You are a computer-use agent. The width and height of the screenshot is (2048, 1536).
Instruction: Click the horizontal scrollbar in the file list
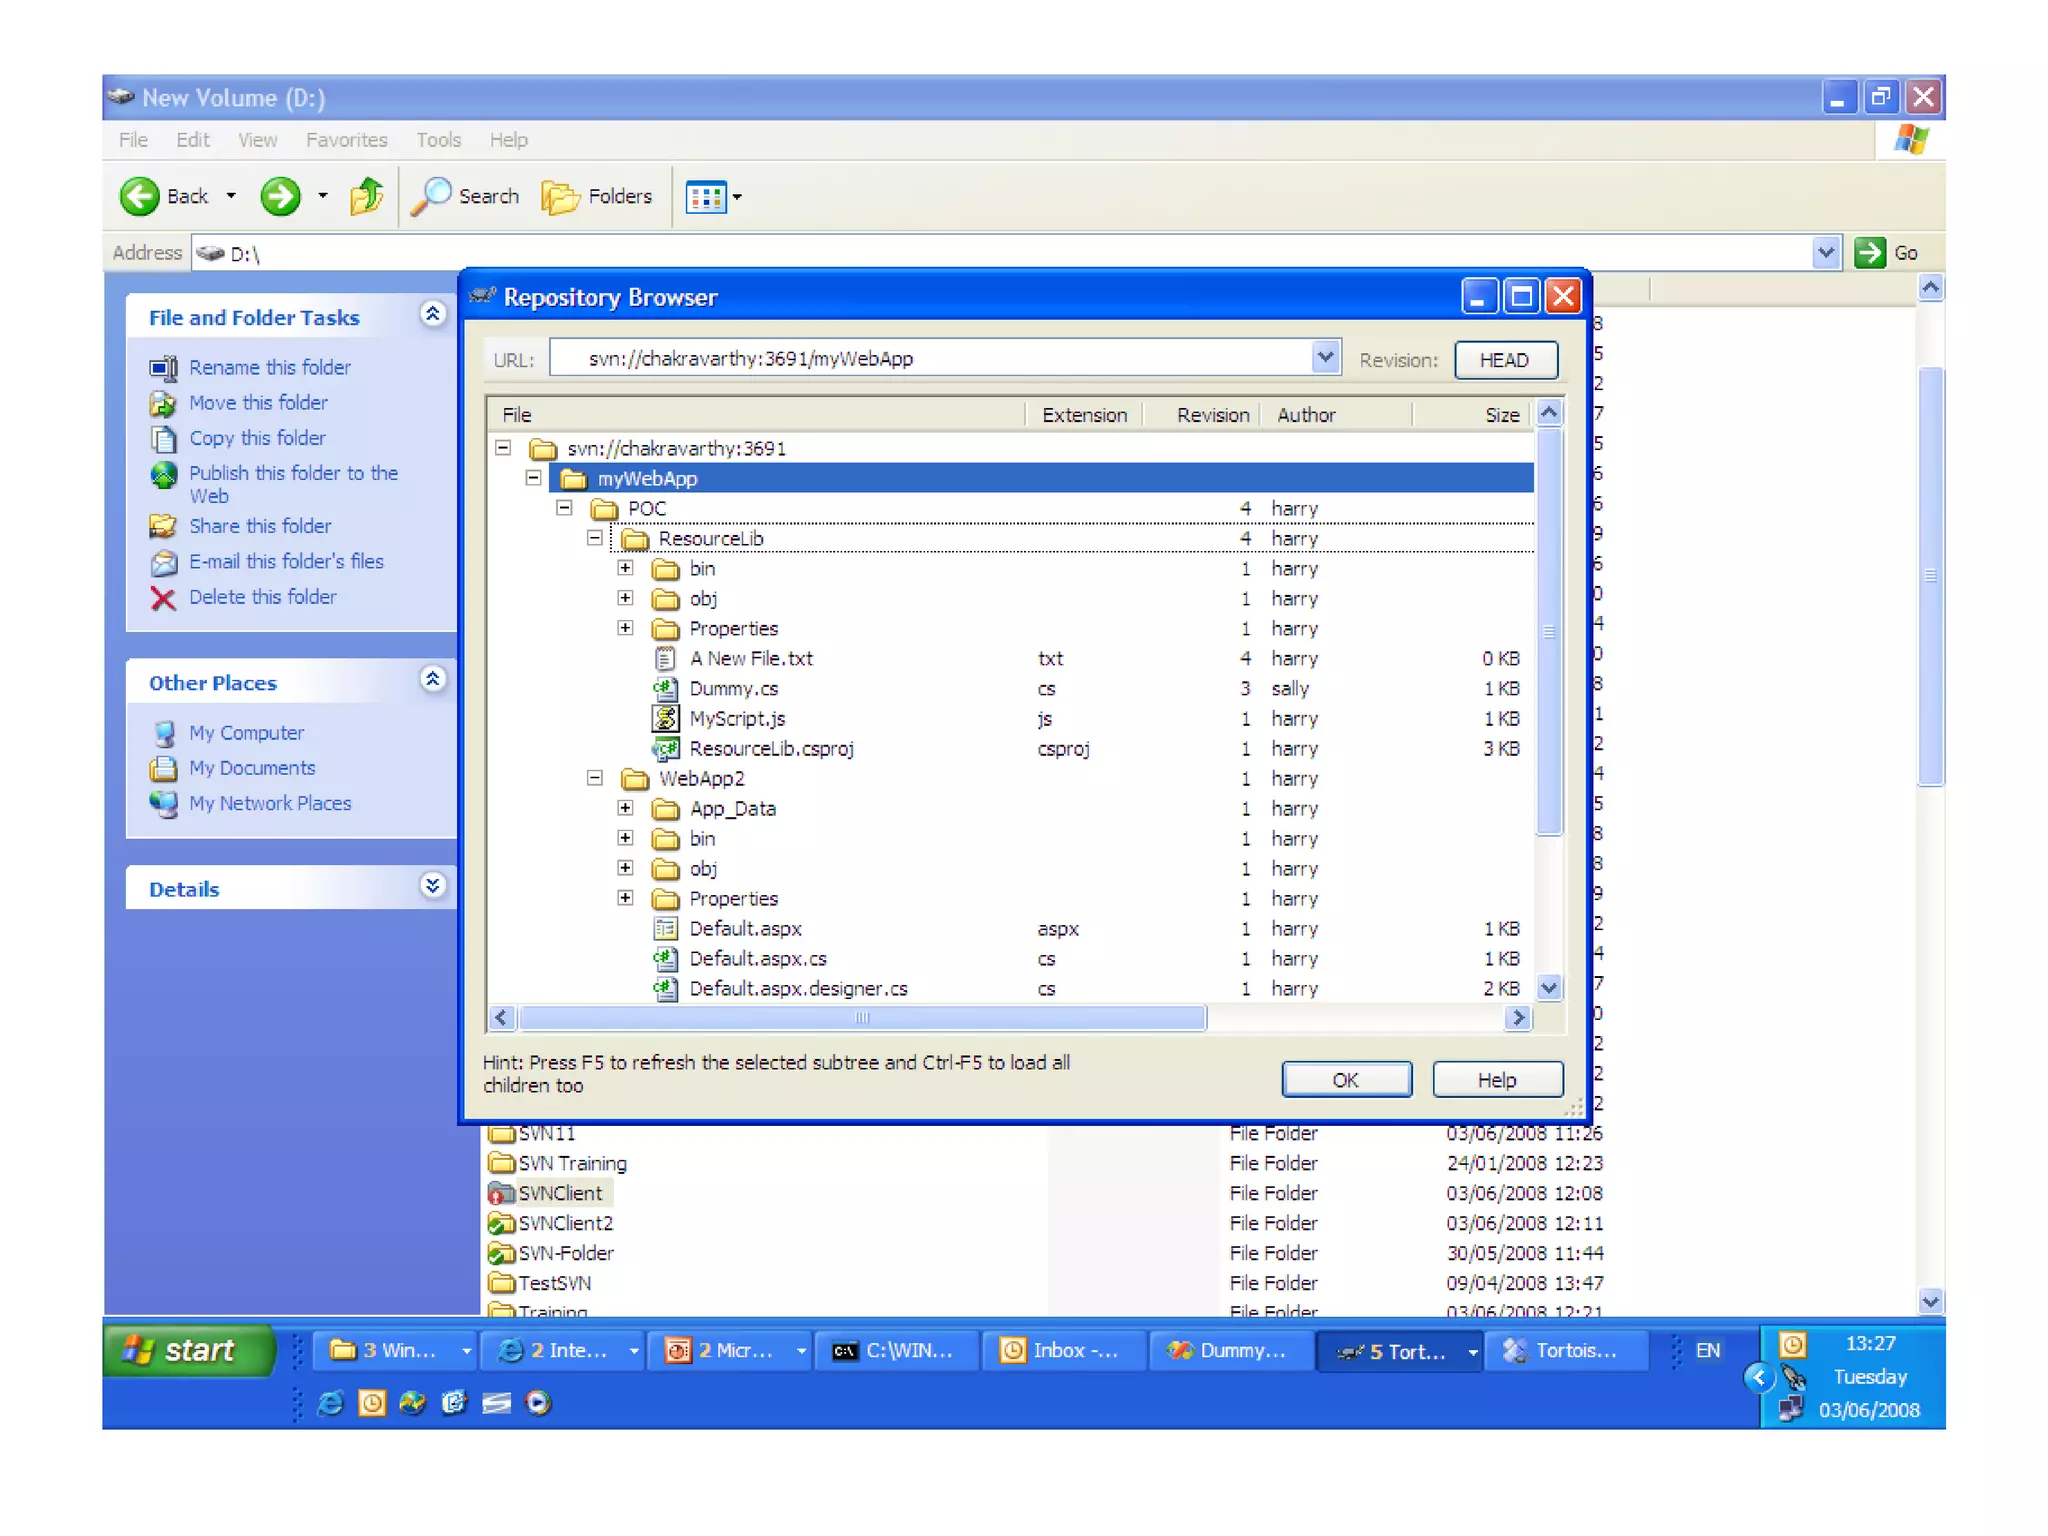click(862, 1018)
